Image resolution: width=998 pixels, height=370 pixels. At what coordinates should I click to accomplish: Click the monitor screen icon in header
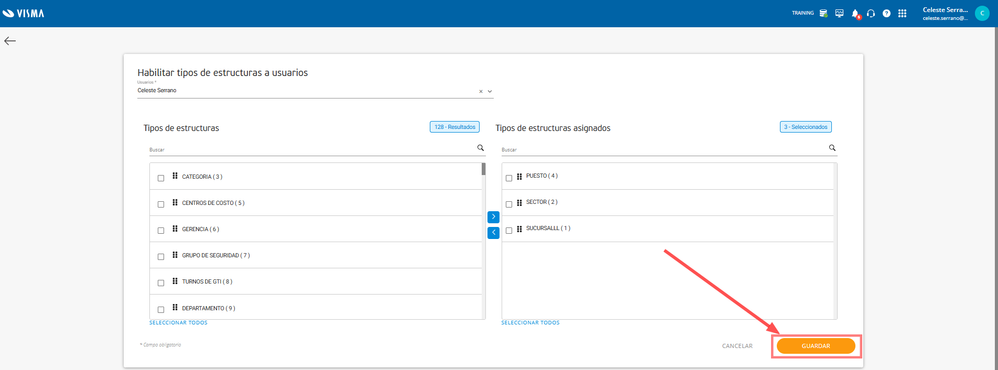[840, 13]
